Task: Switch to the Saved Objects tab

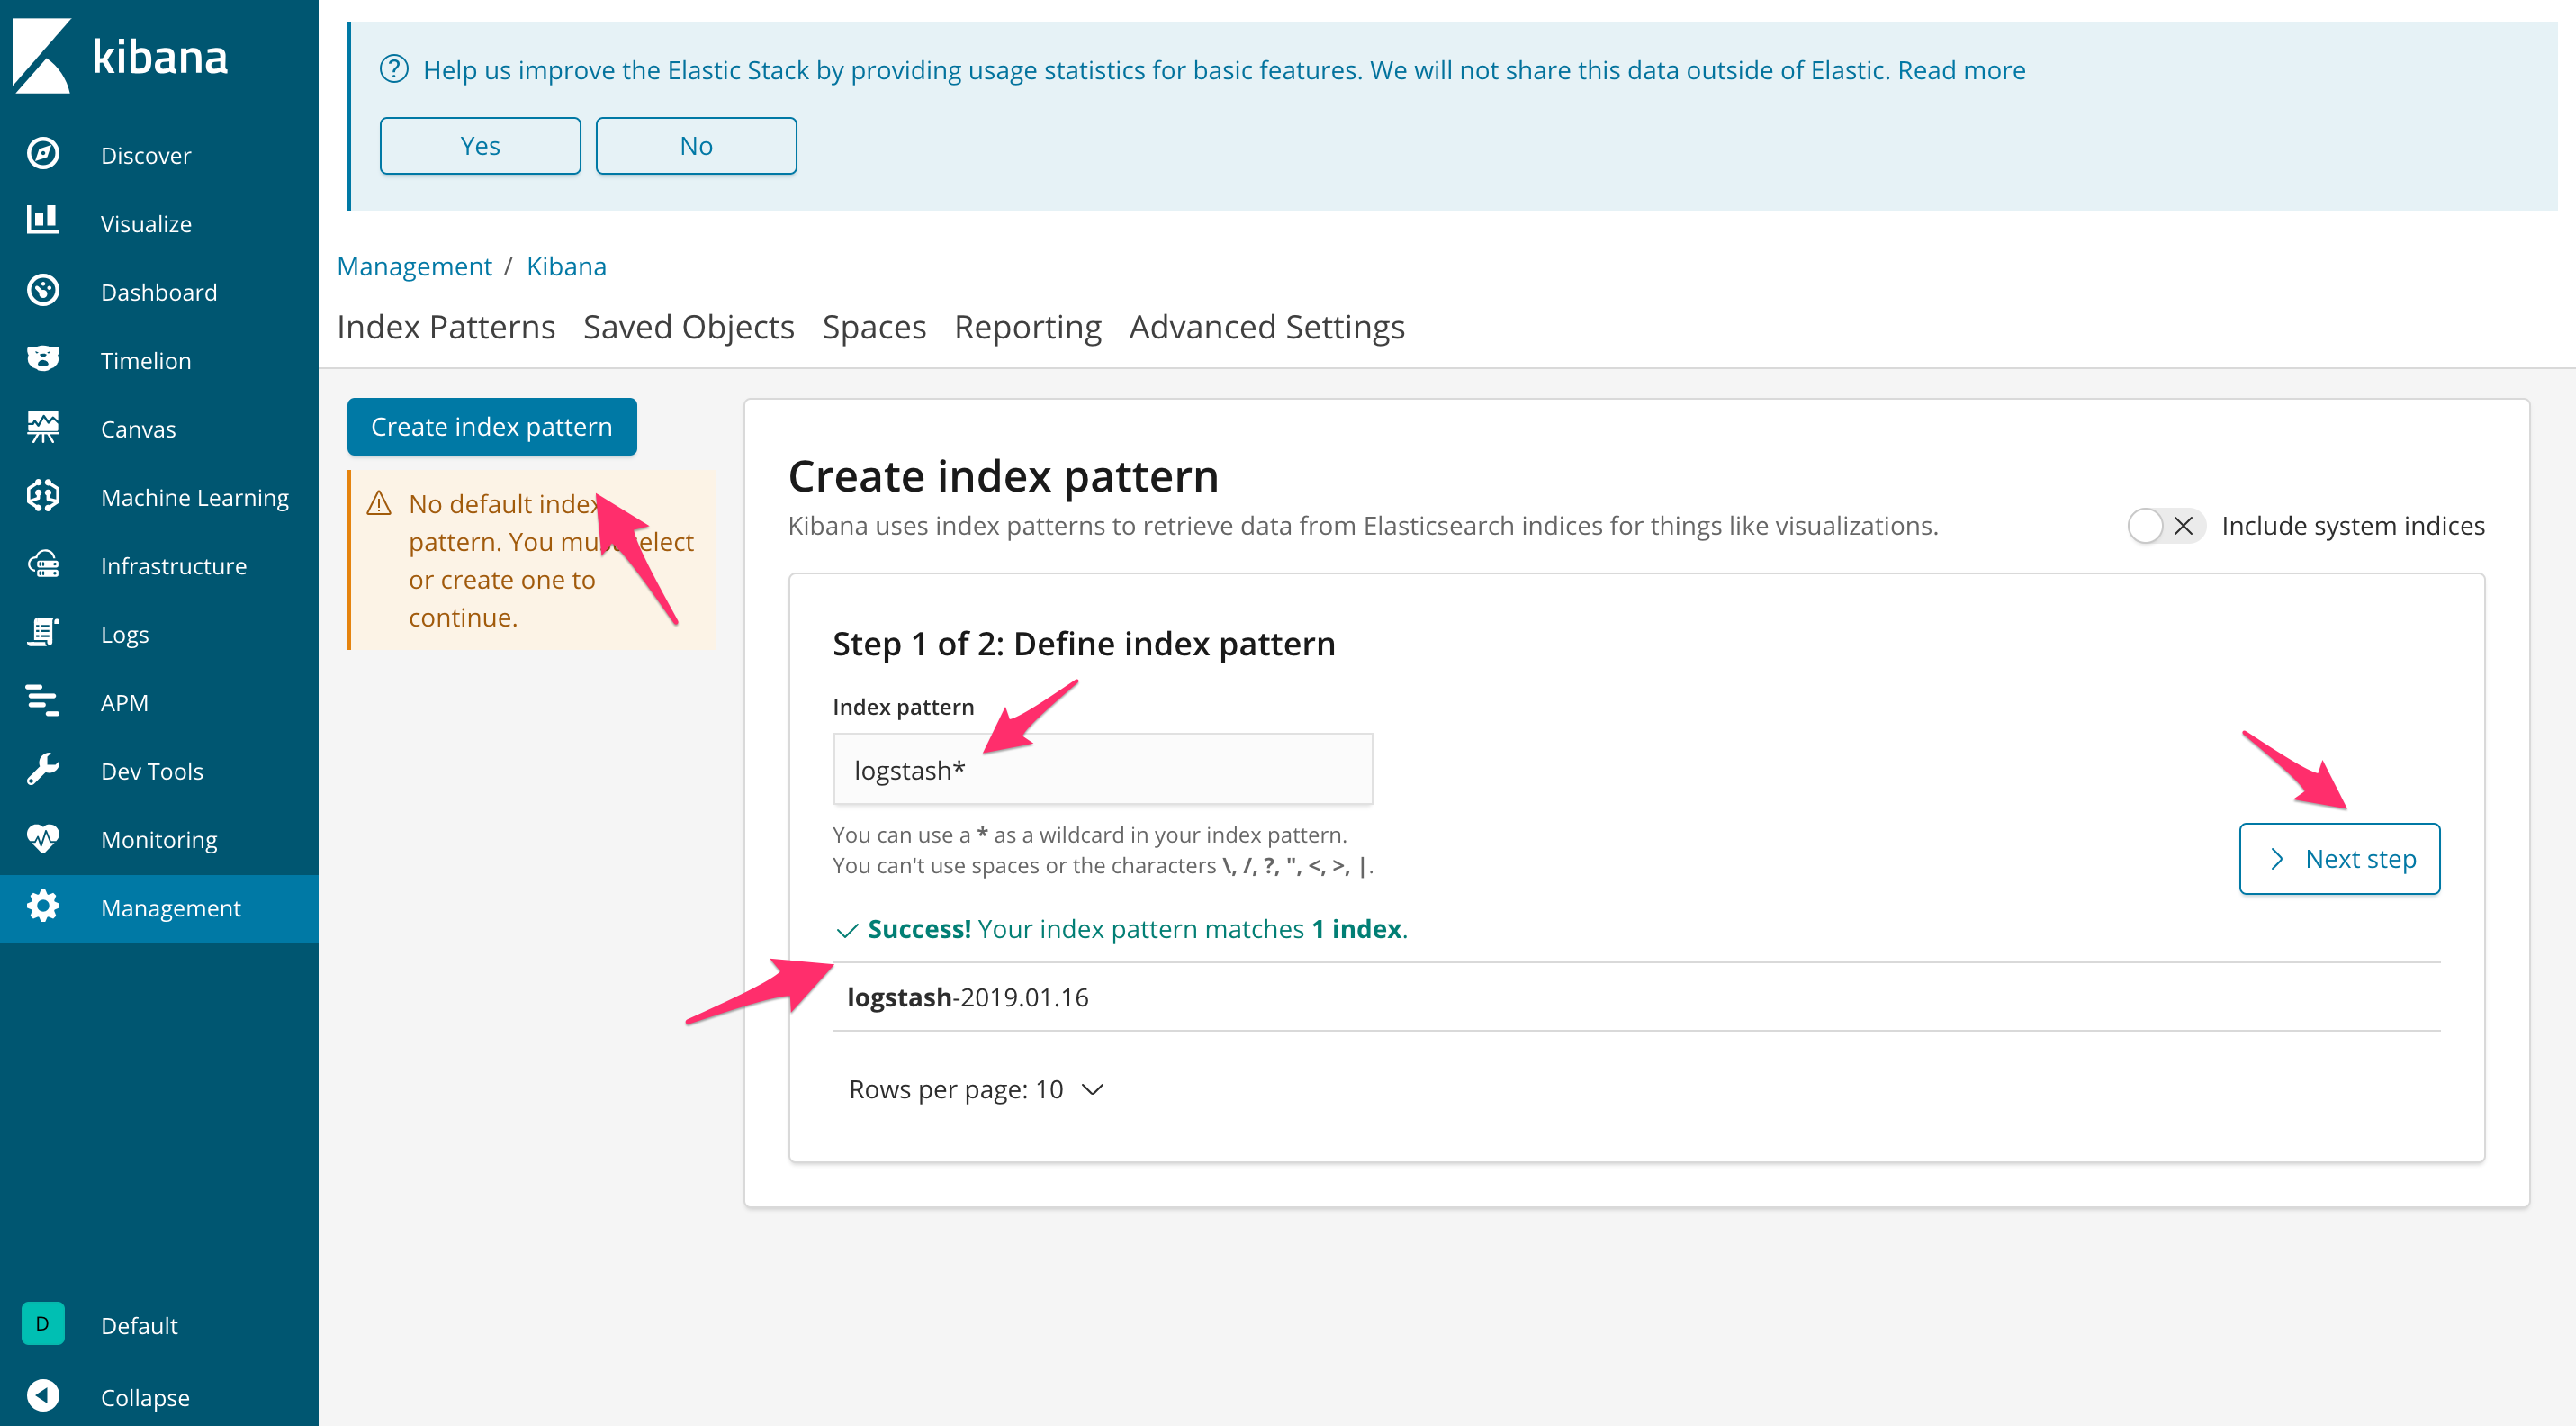Action: click(688, 326)
